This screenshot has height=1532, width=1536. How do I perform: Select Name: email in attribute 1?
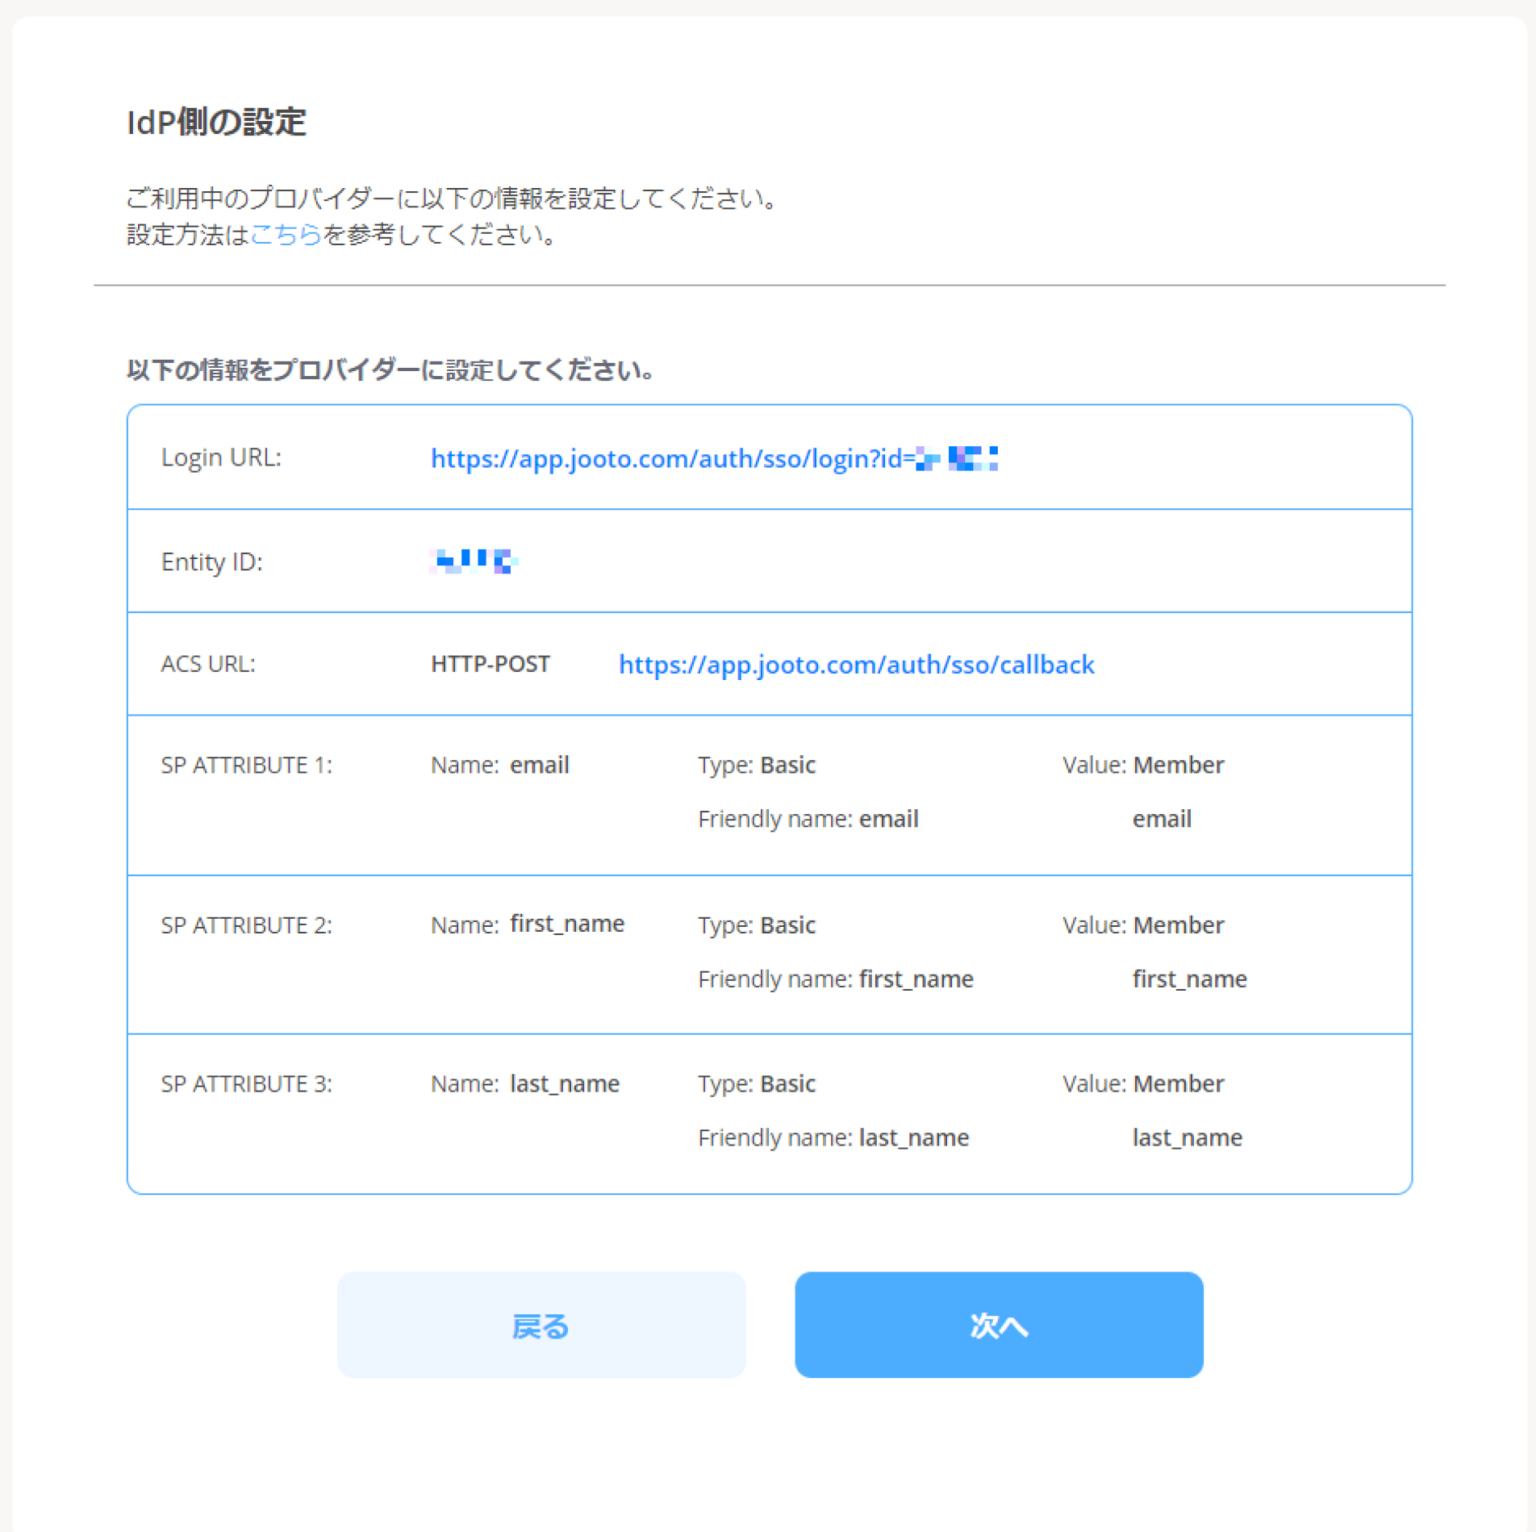(x=500, y=765)
